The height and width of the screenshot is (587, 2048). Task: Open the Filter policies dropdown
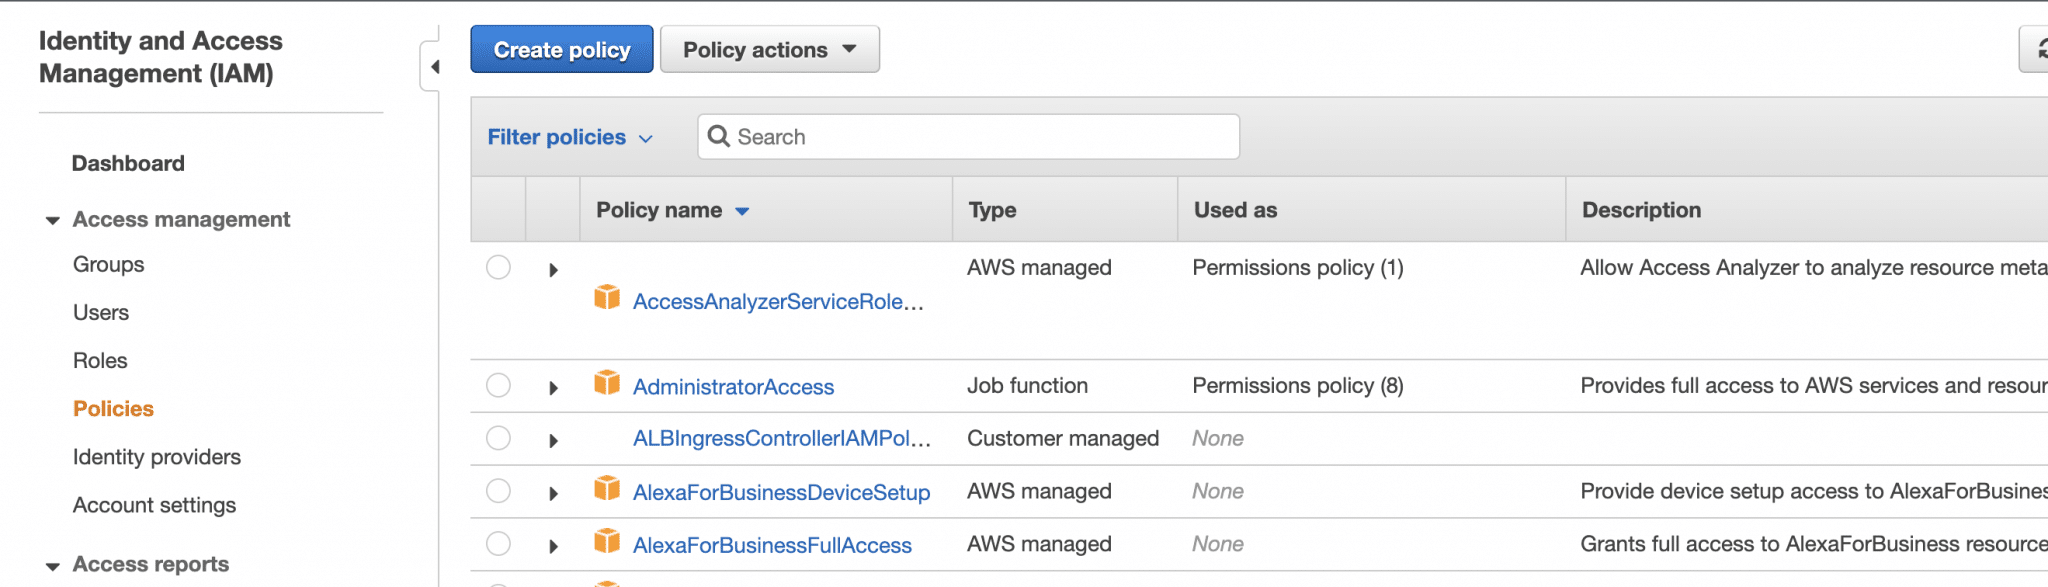click(x=569, y=137)
